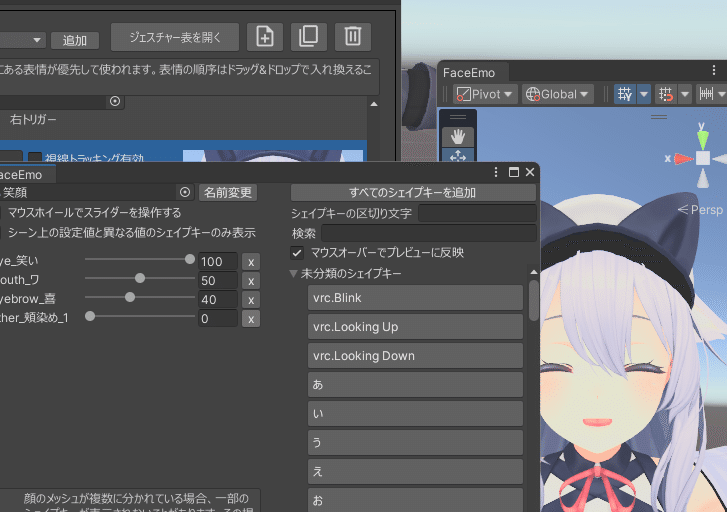Screen dimensions: 727x512
Task: Click the red X axis gizmo cone
Action: tap(683, 159)
